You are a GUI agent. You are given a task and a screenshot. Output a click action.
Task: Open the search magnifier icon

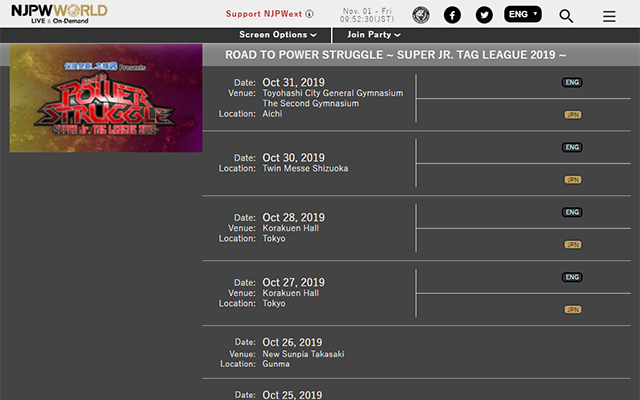coord(566,16)
